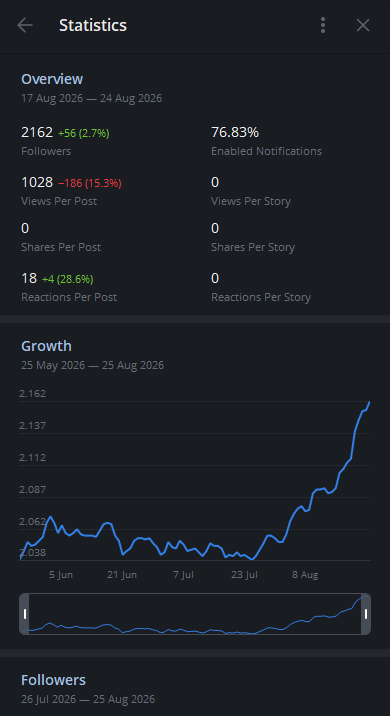Click the 23 Jul date on chart axis

[244, 574]
